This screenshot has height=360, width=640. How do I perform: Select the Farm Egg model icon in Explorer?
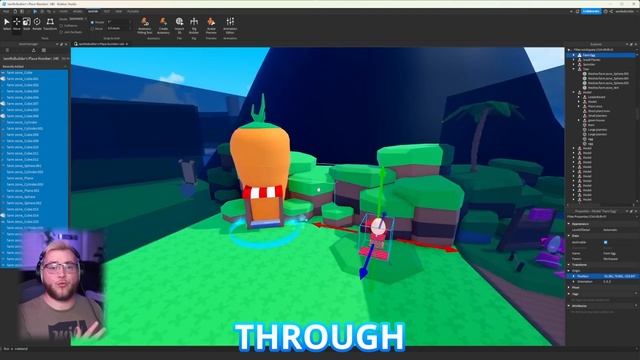click(579, 55)
